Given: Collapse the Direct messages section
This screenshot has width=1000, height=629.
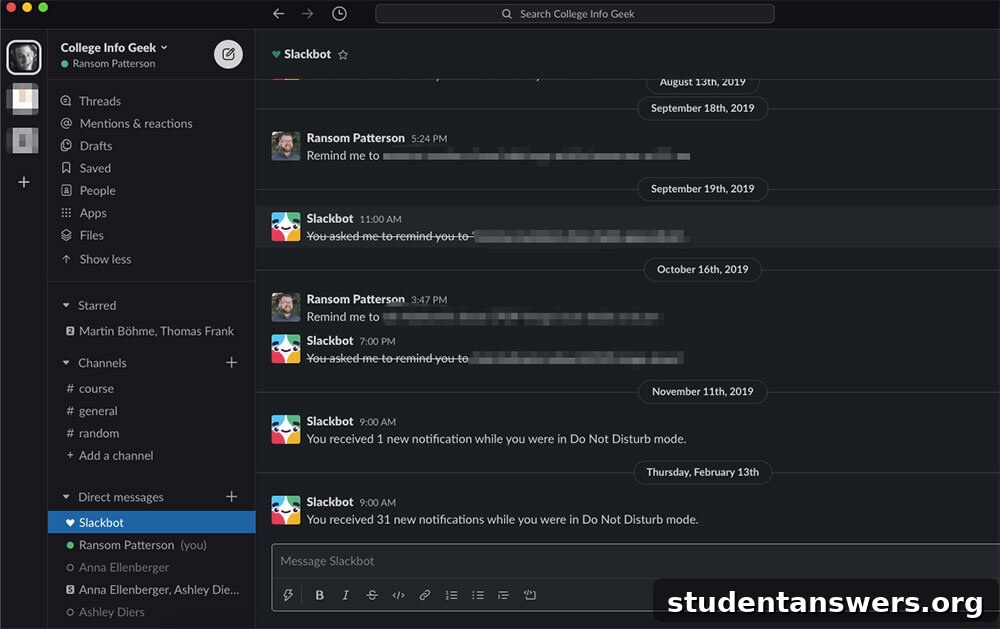Looking at the screenshot, I should [x=66, y=497].
